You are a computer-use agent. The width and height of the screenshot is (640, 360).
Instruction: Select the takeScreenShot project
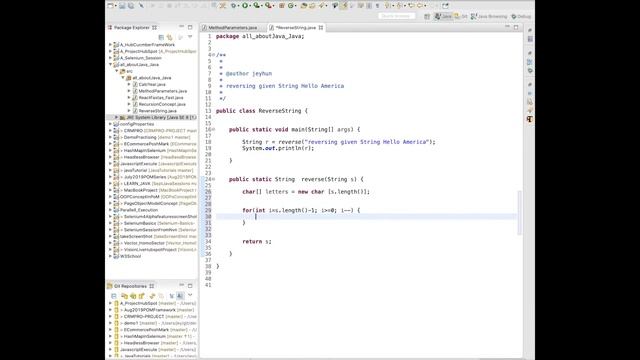click(x=136, y=236)
